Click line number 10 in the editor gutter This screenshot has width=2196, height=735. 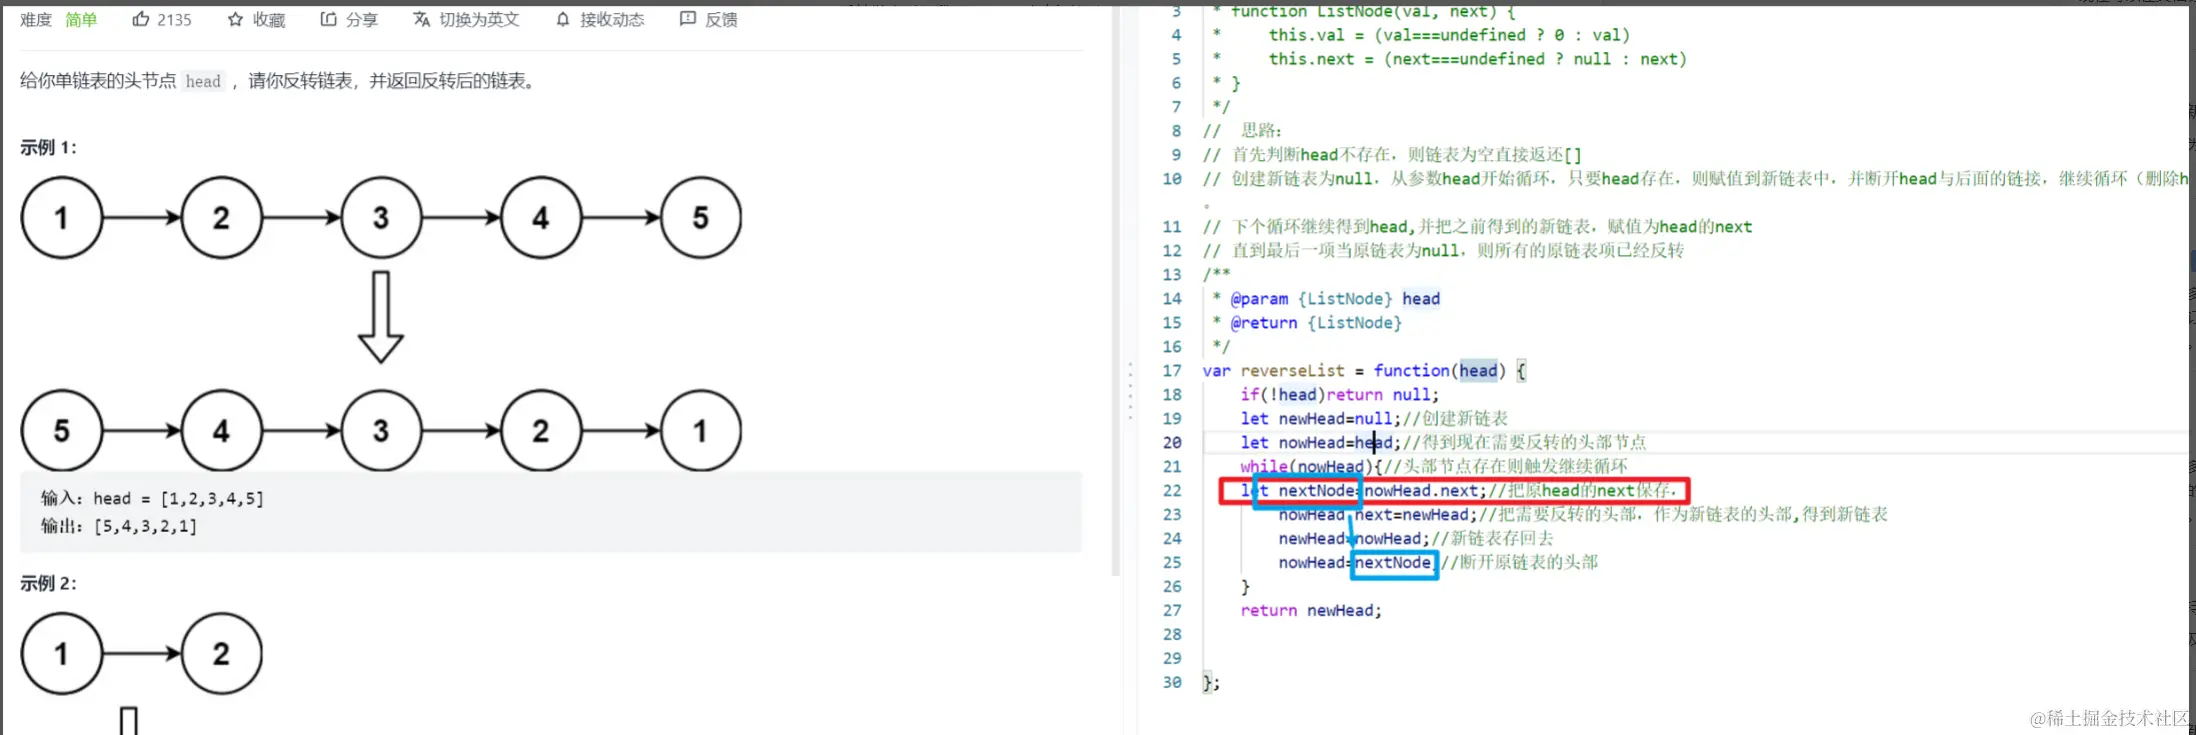click(x=1172, y=178)
